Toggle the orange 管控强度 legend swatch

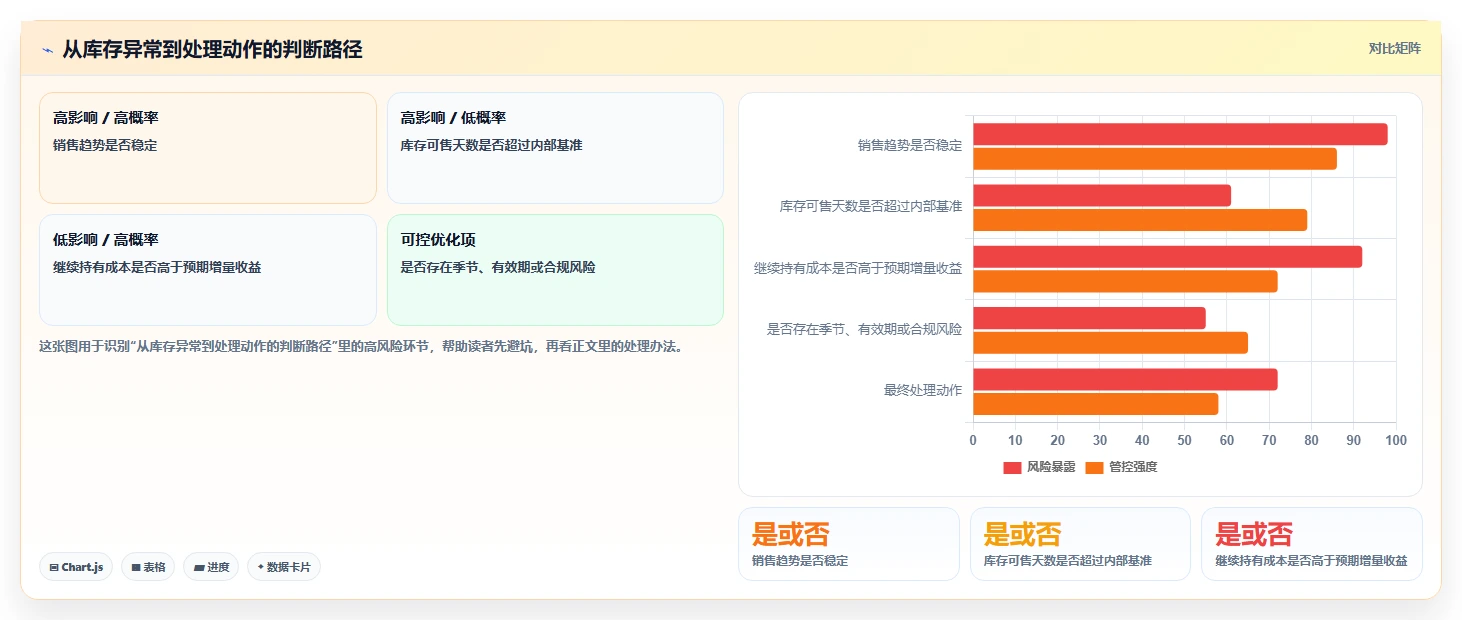pos(1094,467)
